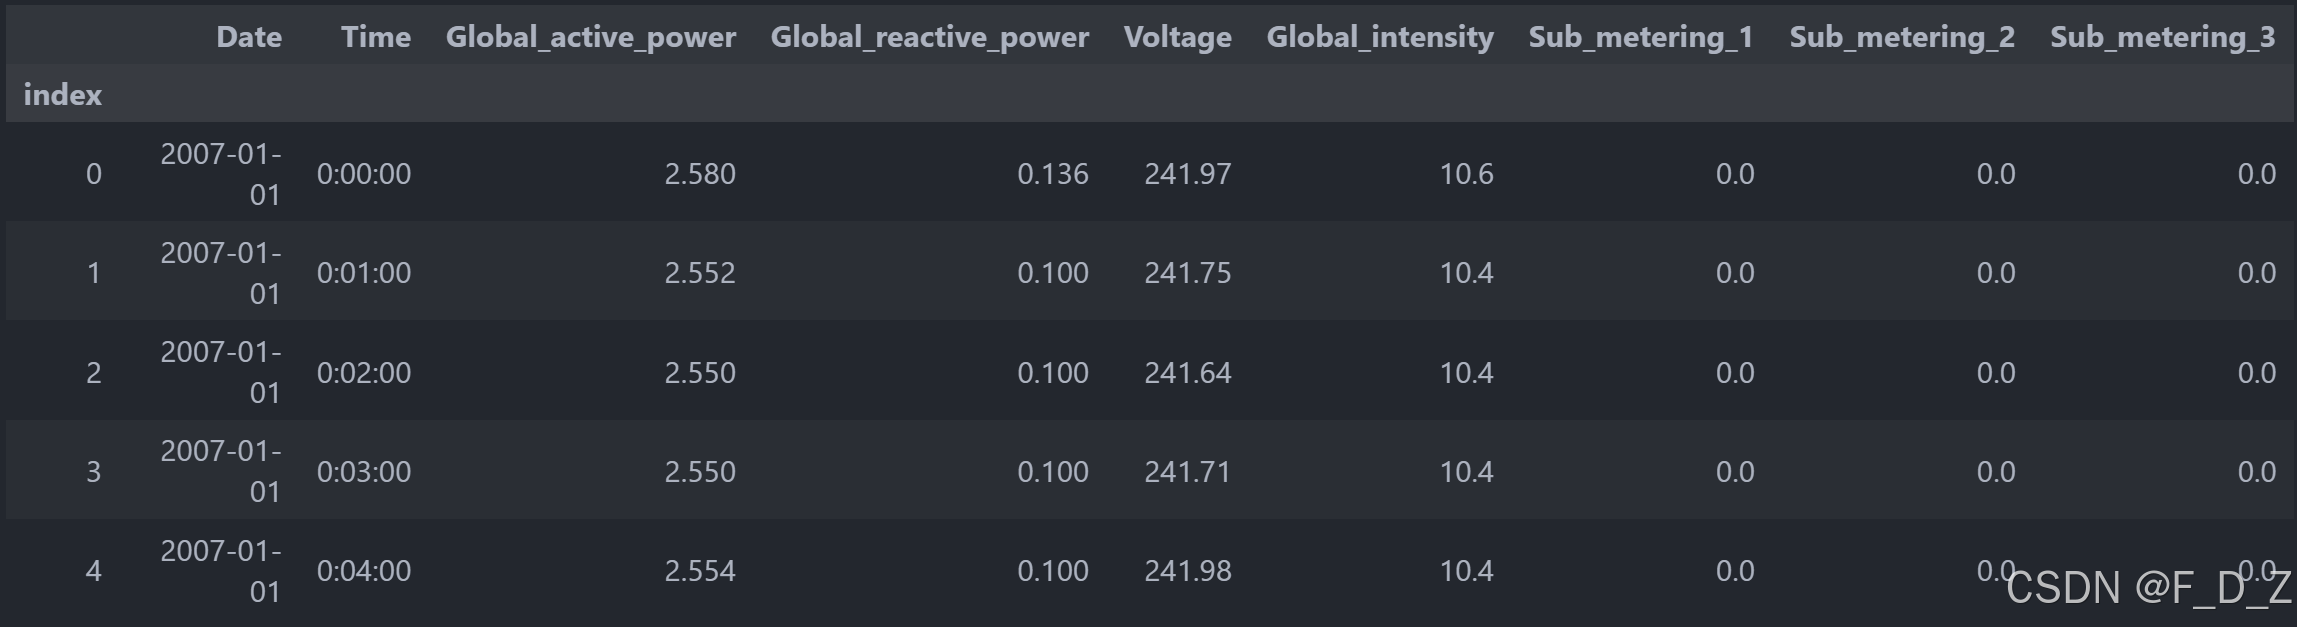The width and height of the screenshot is (2297, 627).
Task: Click the index label row header
Action: (x=63, y=95)
